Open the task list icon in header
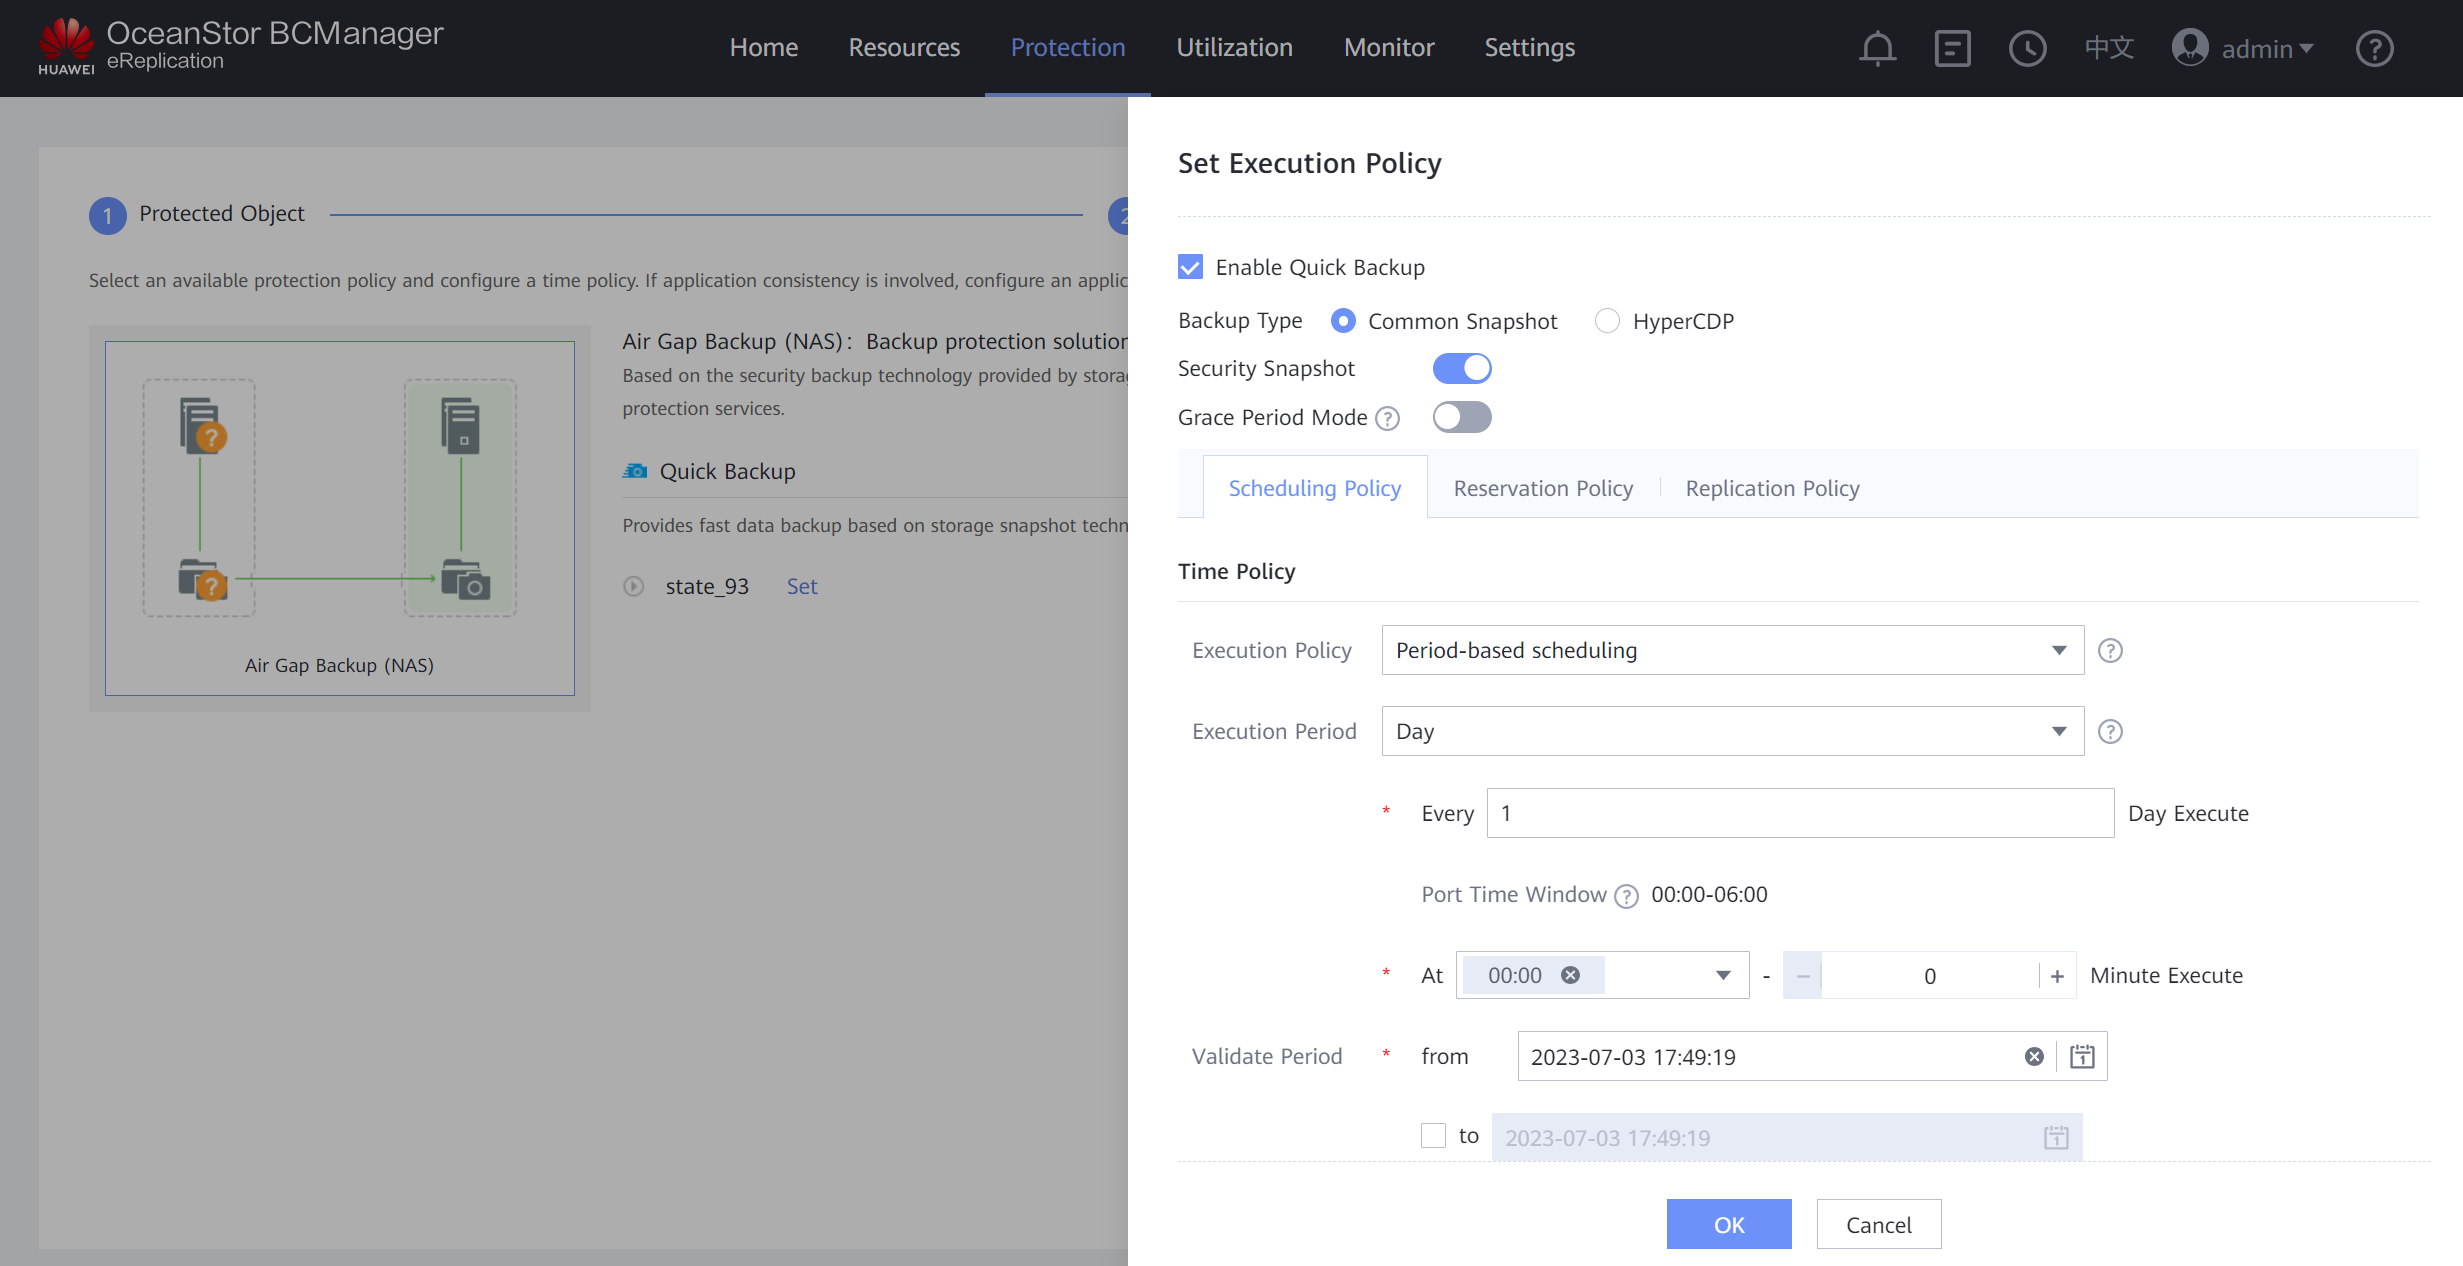 [1952, 48]
